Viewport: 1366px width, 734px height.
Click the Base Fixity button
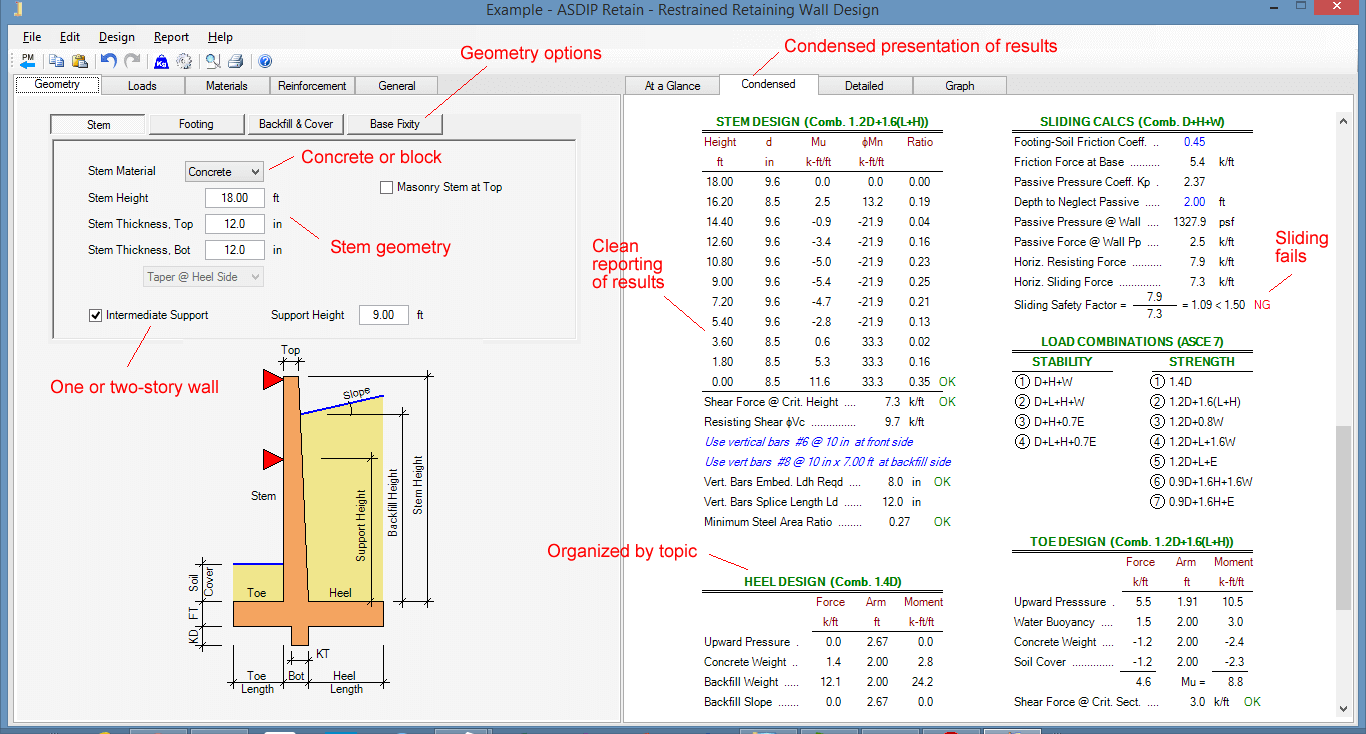(x=395, y=124)
